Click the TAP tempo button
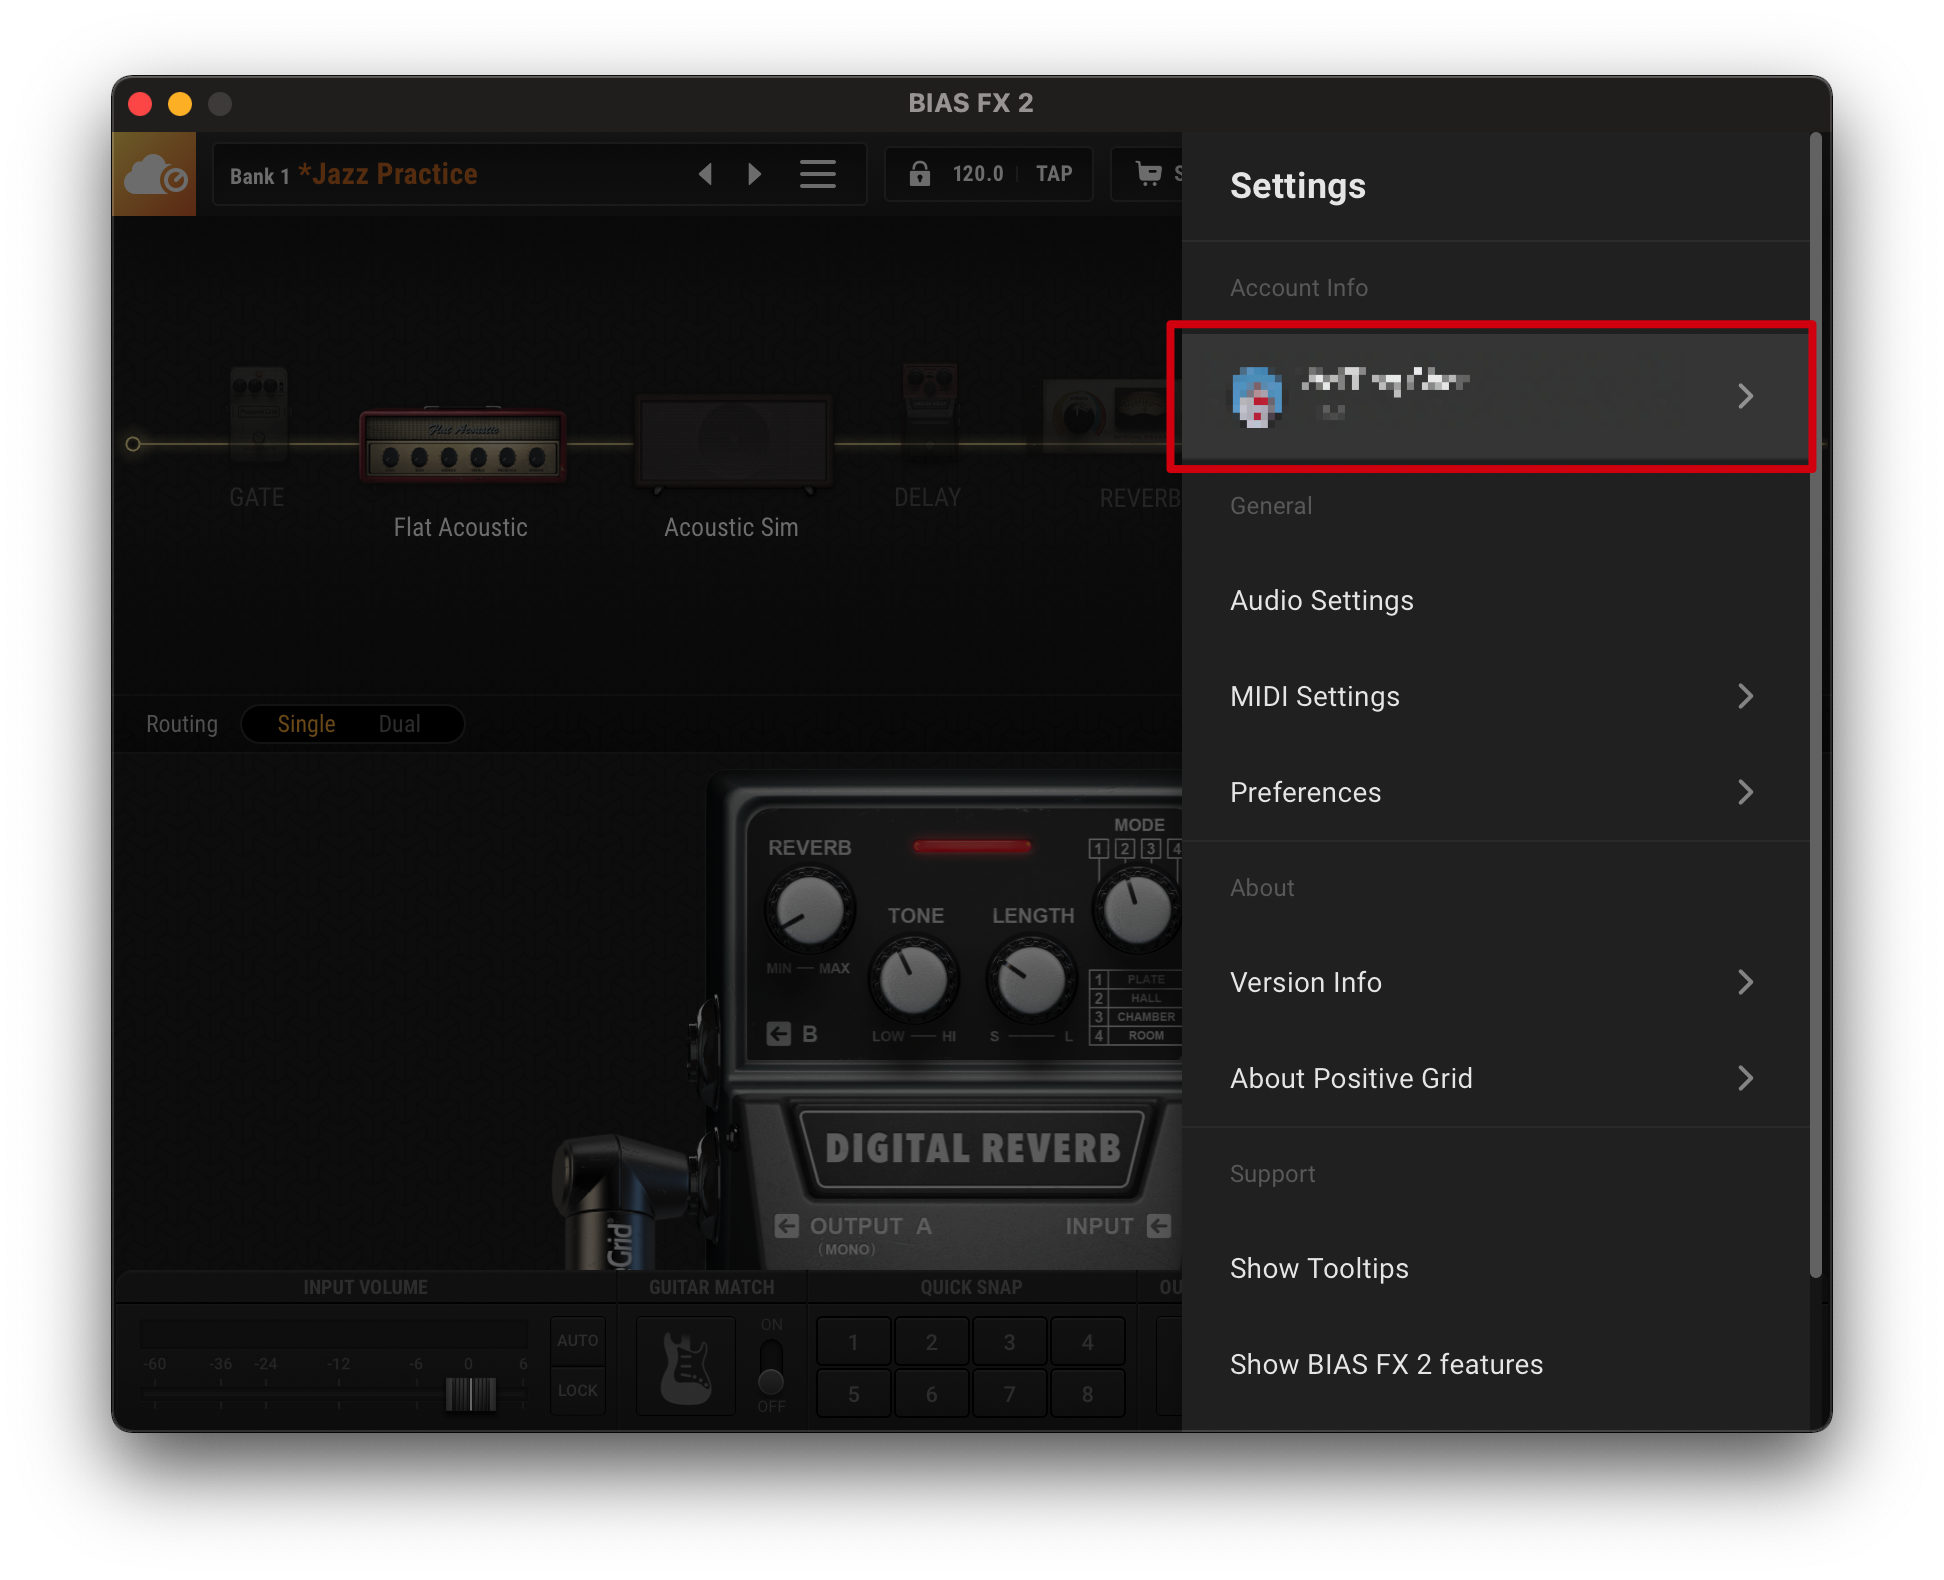This screenshot has width=1944, height=1580. click(1054, 174)
